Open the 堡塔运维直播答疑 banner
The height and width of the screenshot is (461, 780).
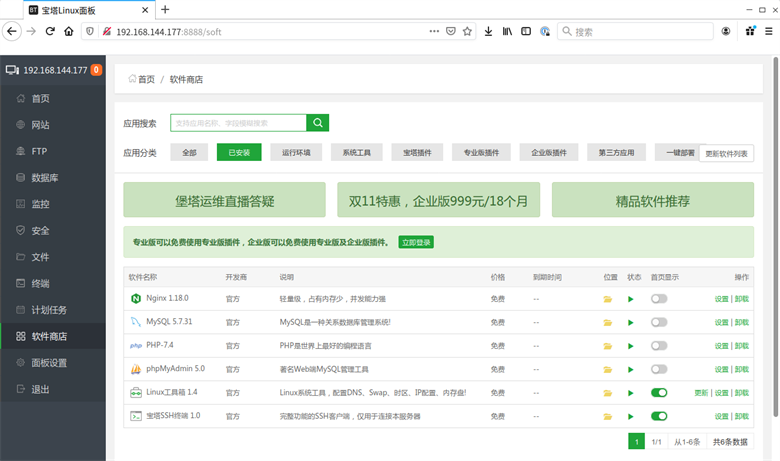pyautogui.click(x=224, y=199)
